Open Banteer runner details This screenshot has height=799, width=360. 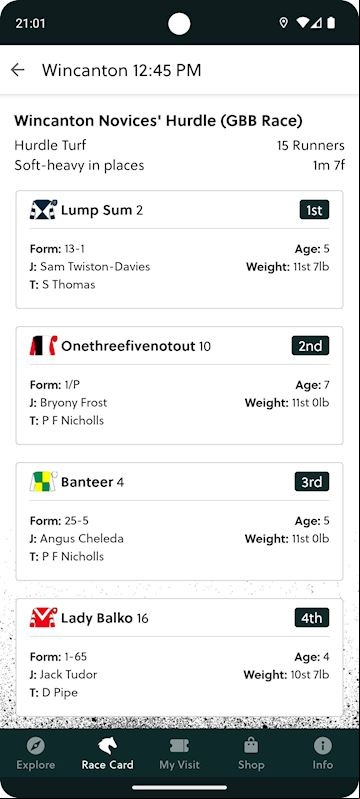179,521
